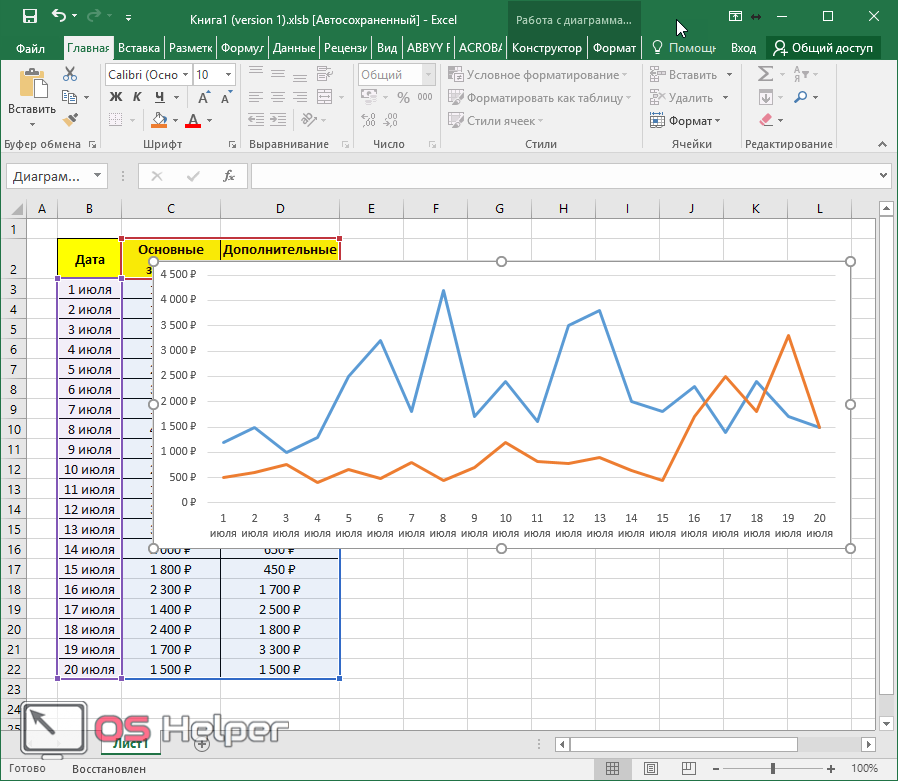Viewport: 898px width, 781px height.
Task: Open the Вставка ribbon tab
Action: click(138, 48)
